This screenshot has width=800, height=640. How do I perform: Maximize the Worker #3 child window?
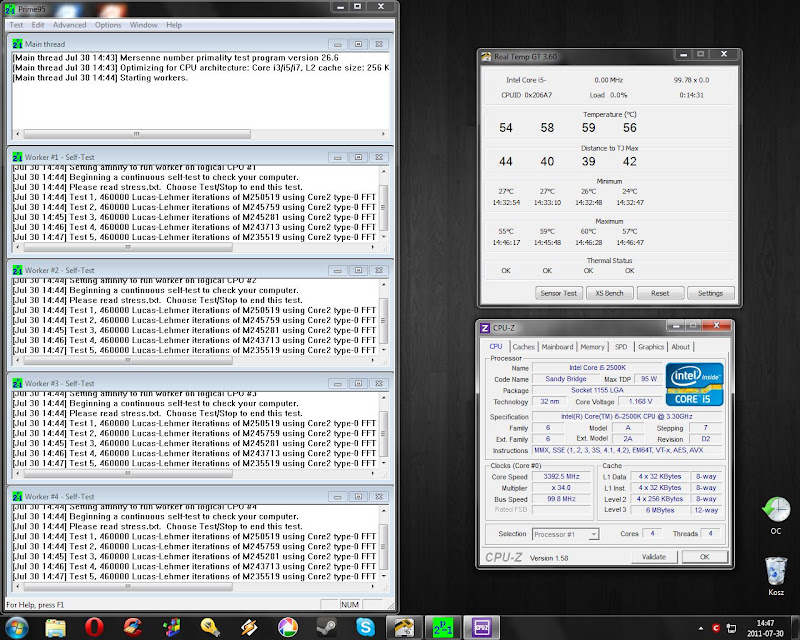[358, 383]
